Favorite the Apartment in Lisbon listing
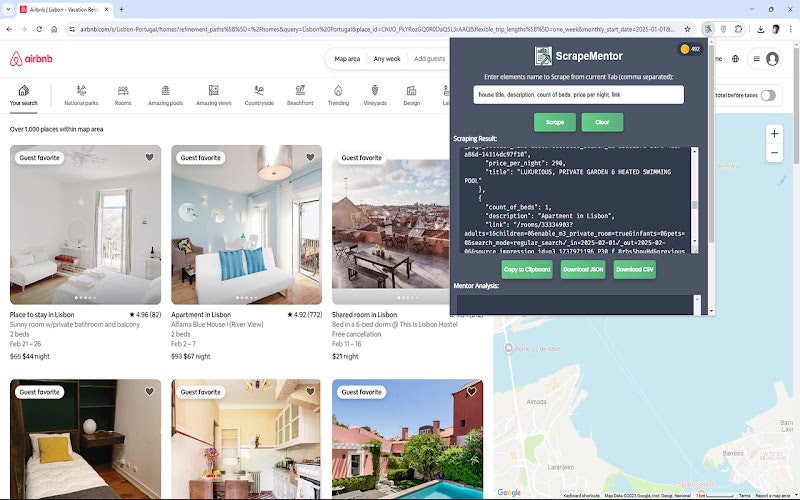Viewport: 800px width, 500px height. pos(310,157)
